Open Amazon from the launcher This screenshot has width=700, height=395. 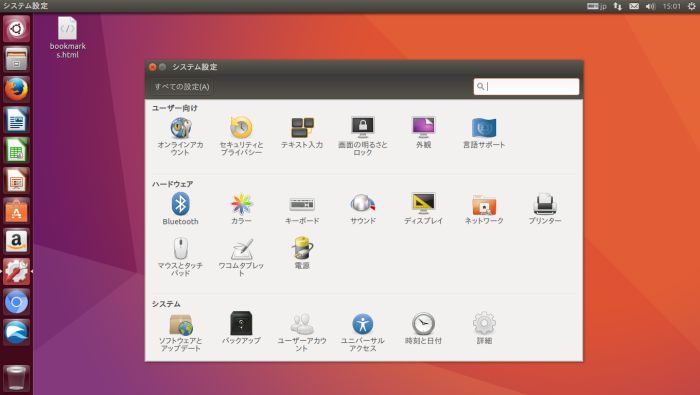point(17,241)
